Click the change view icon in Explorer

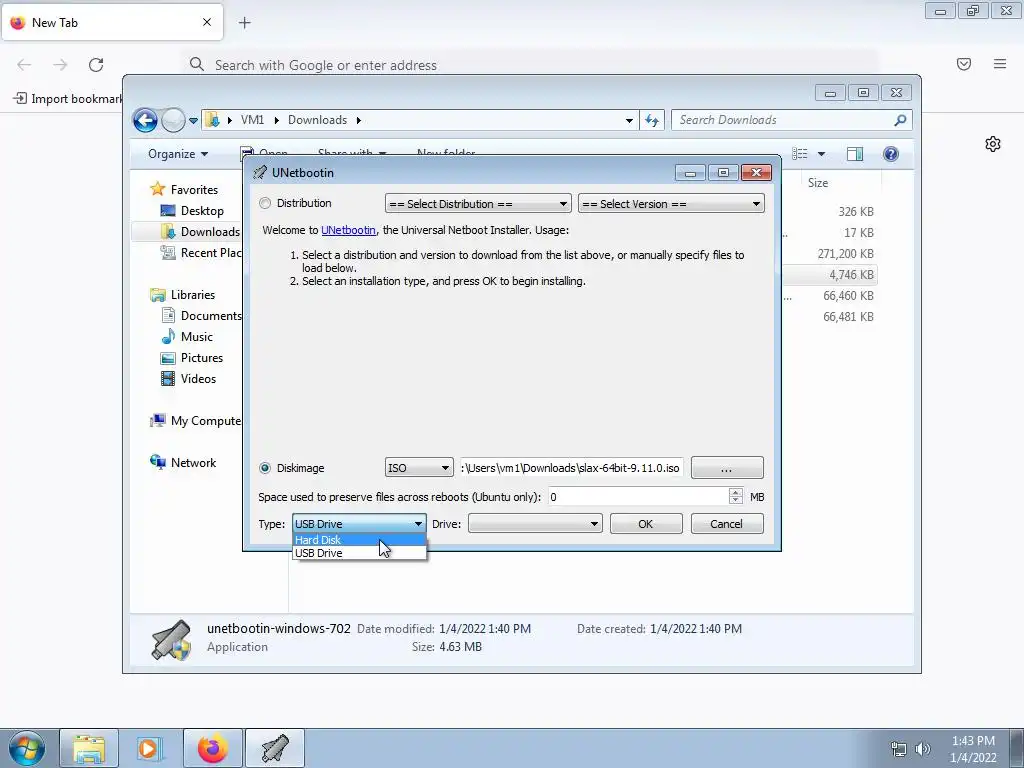(x=800, y=154)
